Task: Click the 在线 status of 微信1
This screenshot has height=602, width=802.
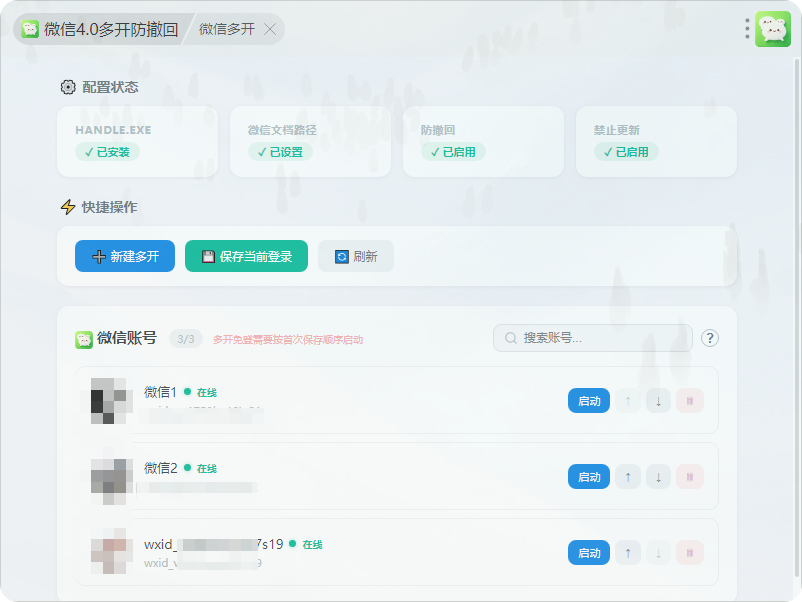Action: [207, 392]
